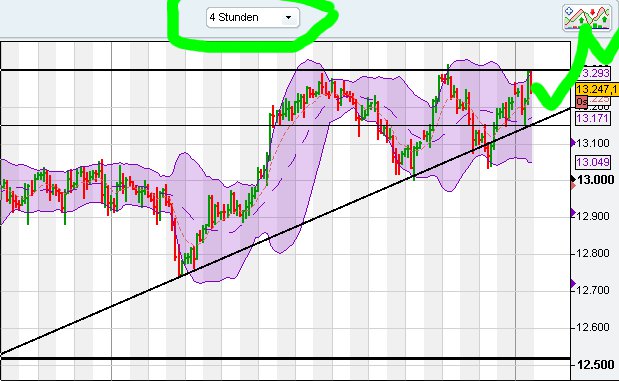Click the bold 13.000 price axis value
This screenshot has width=619, height=381.
tap(596, 180)
